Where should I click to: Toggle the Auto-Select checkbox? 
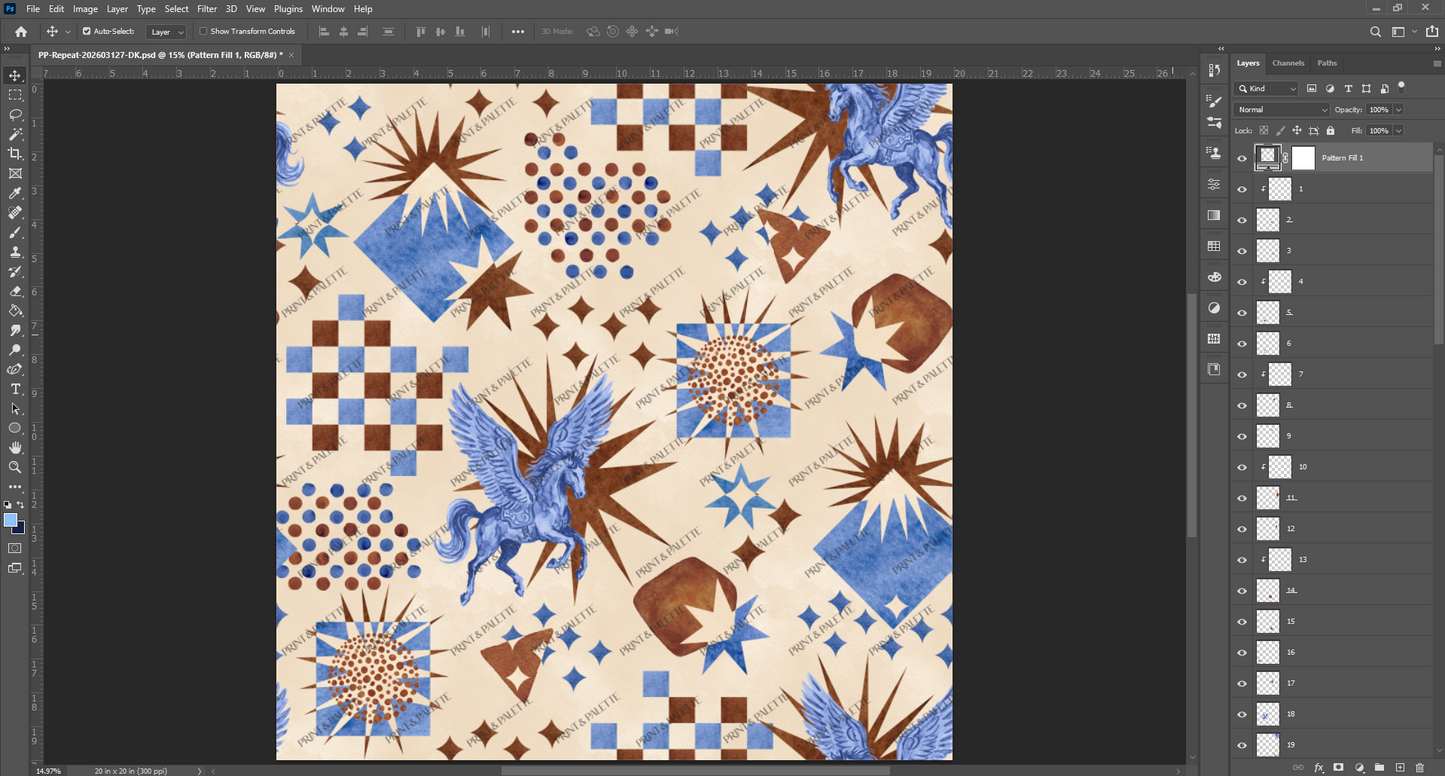pos(86,31)
